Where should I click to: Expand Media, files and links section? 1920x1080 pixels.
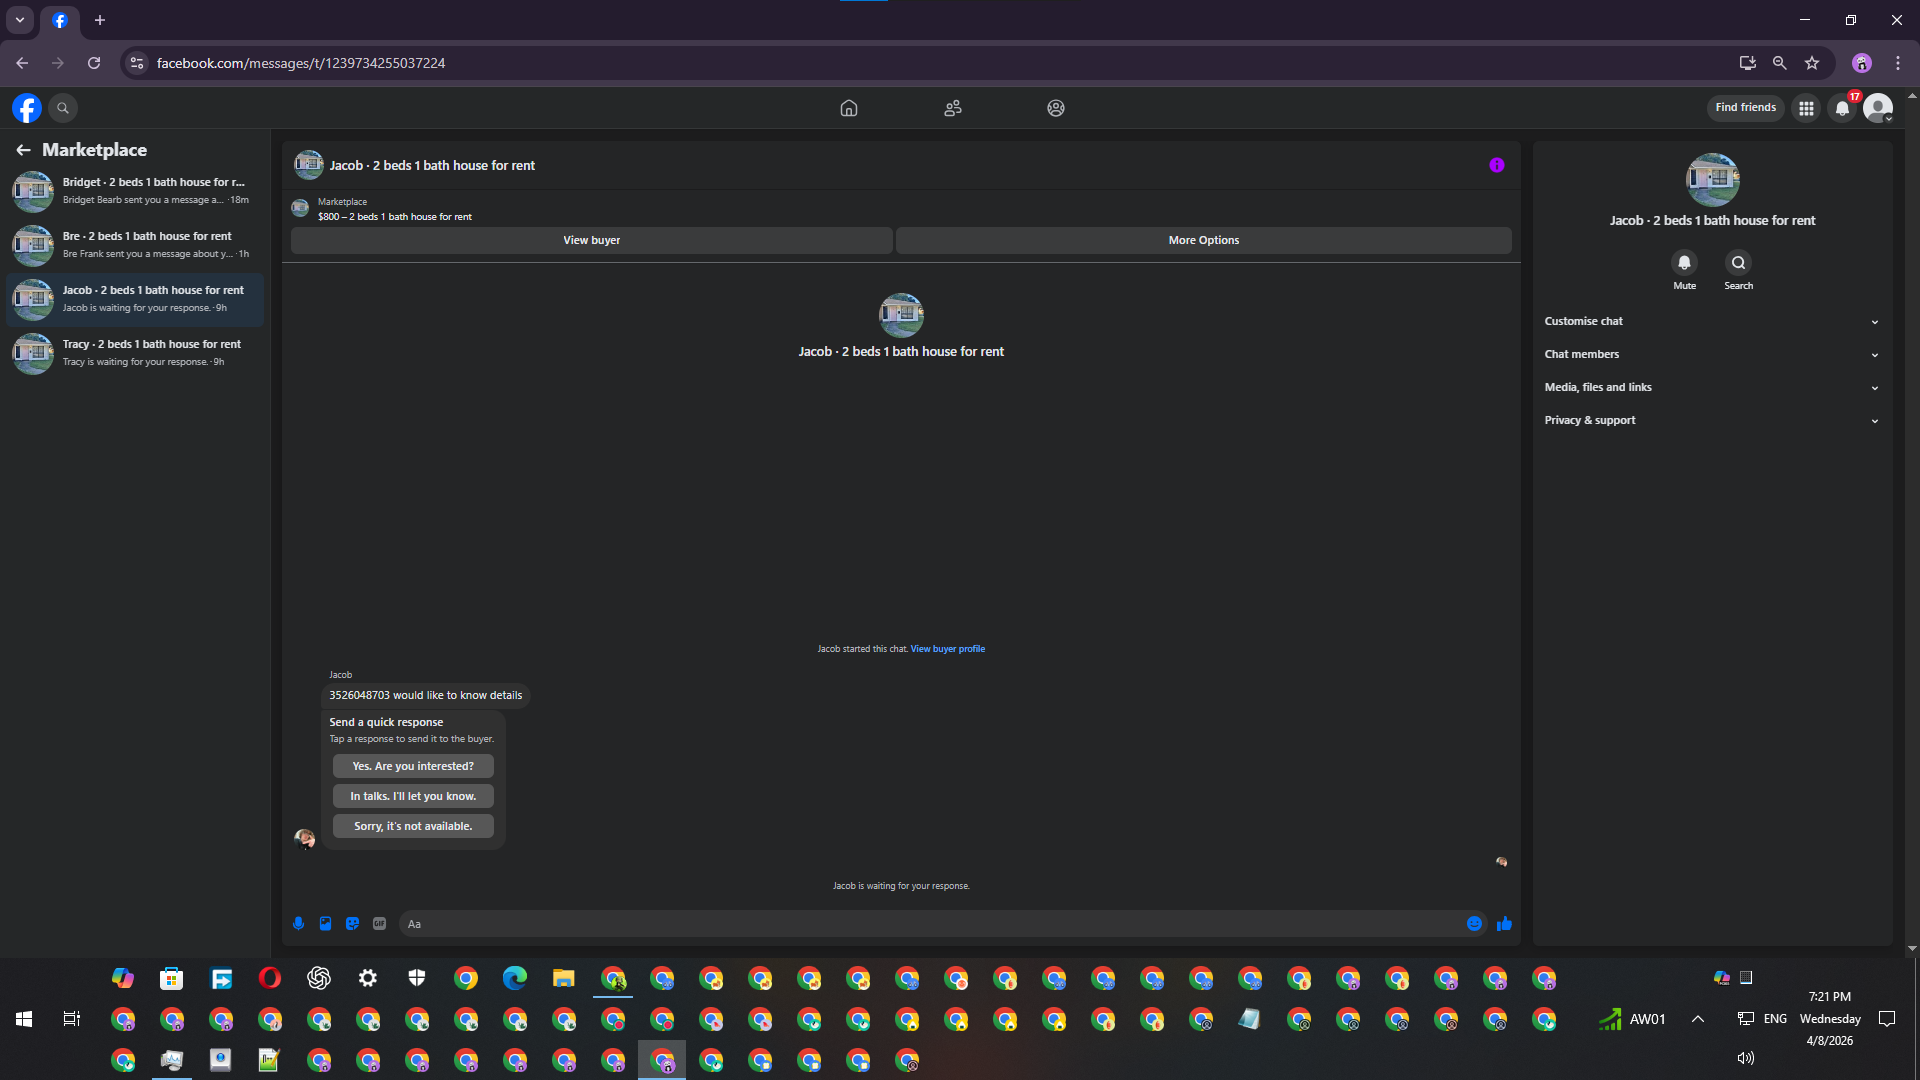pyautogui.click(x=1710, y=387)
